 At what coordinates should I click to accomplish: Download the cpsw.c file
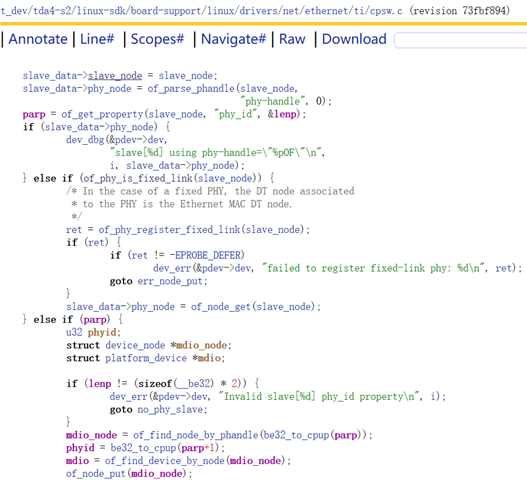(x=354, y=39)
